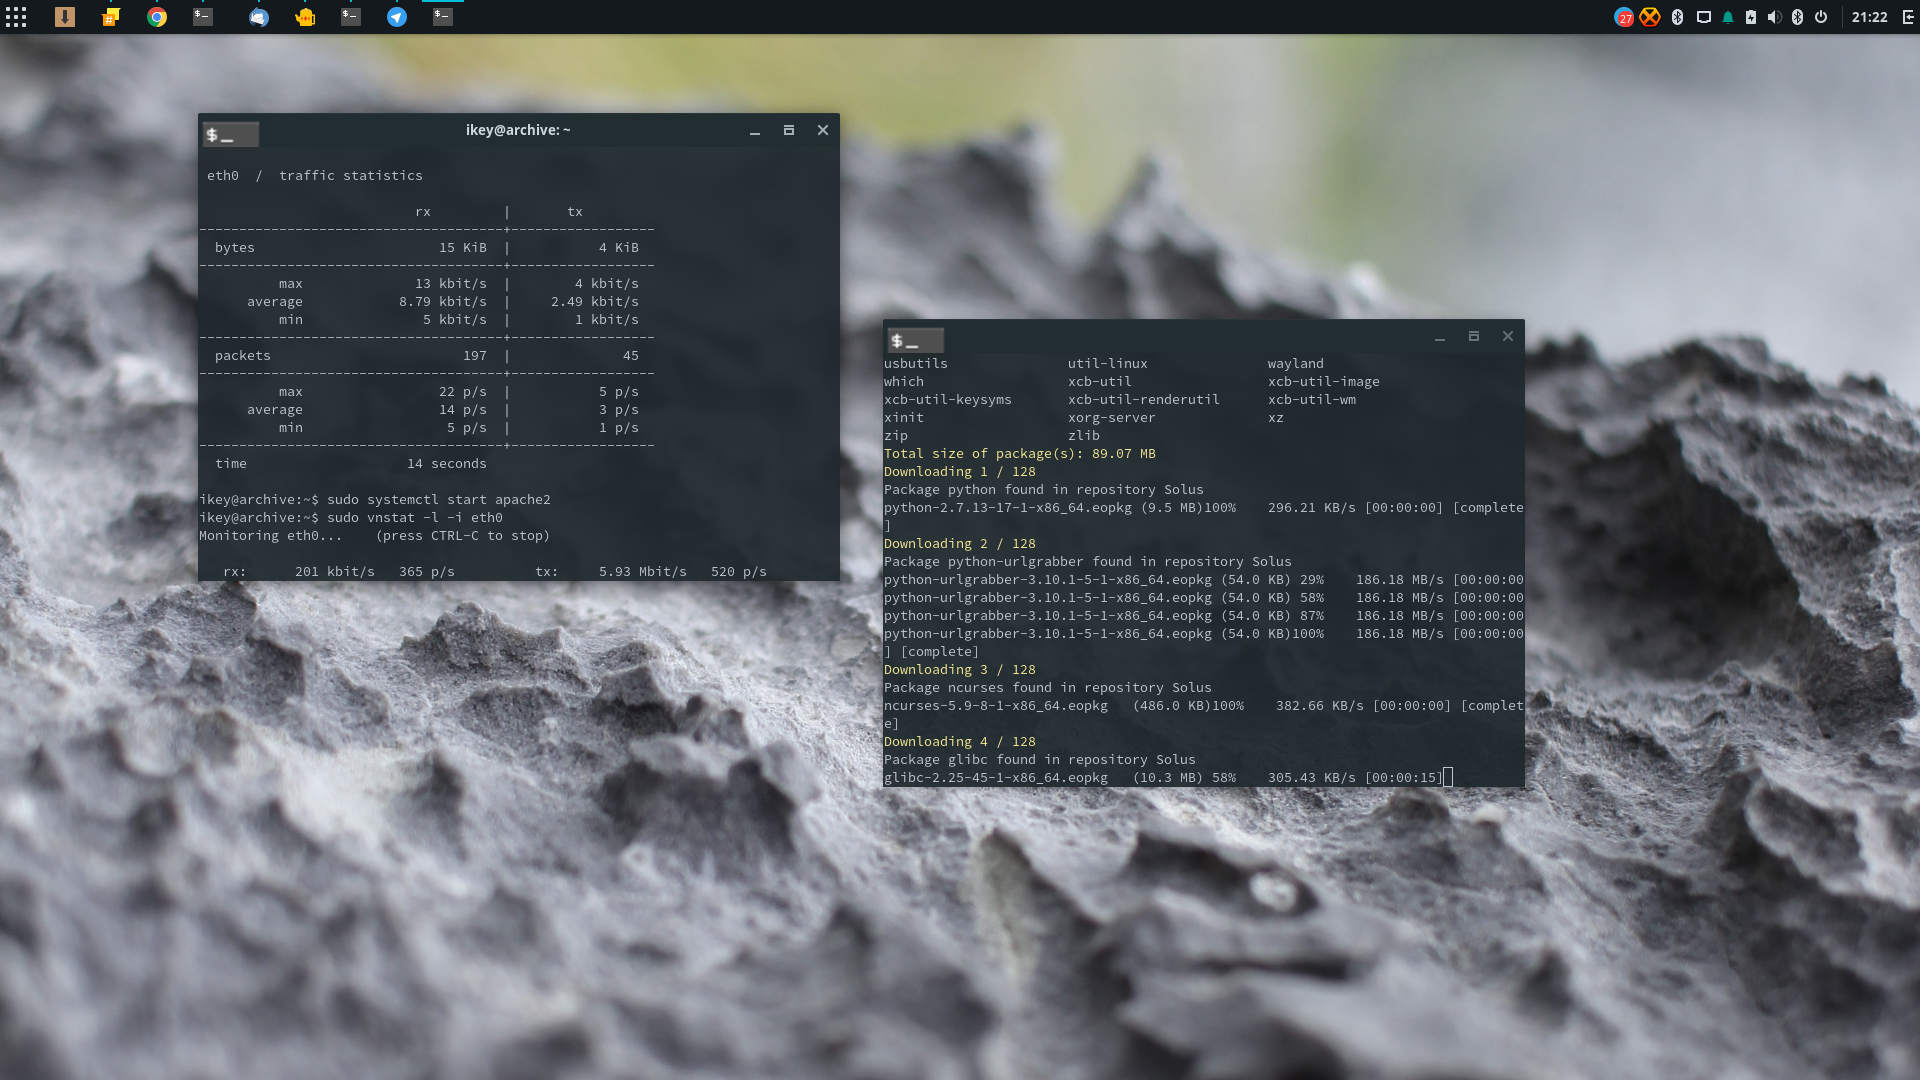Viewport: 1920px width, 1080px height.
Task: Switch to Google Chrome in the panel
Action: (x=157, y=17)
